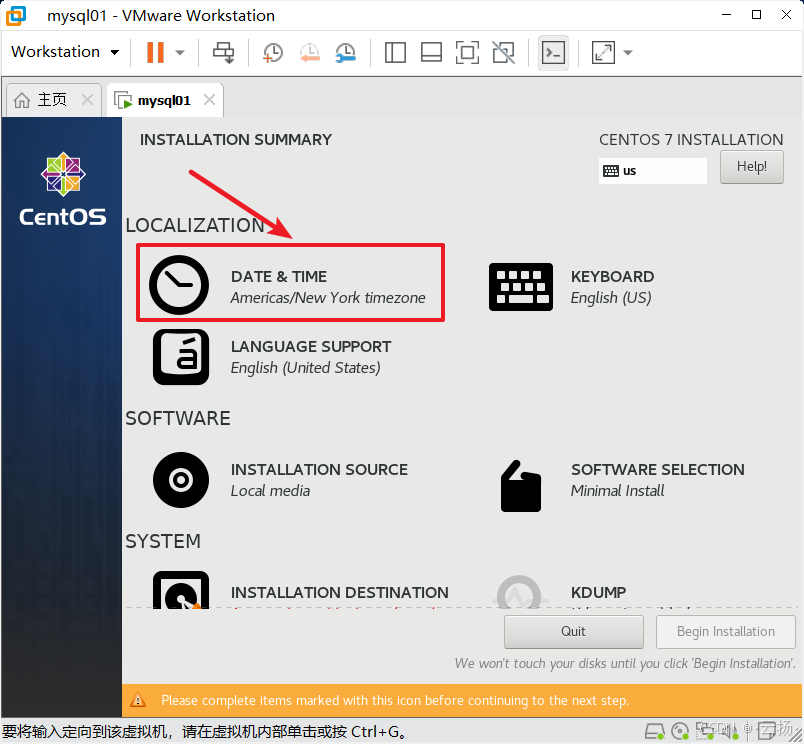Minimize the VMware Workstation window
Screen dimensions: 804x744
point(726,15)
